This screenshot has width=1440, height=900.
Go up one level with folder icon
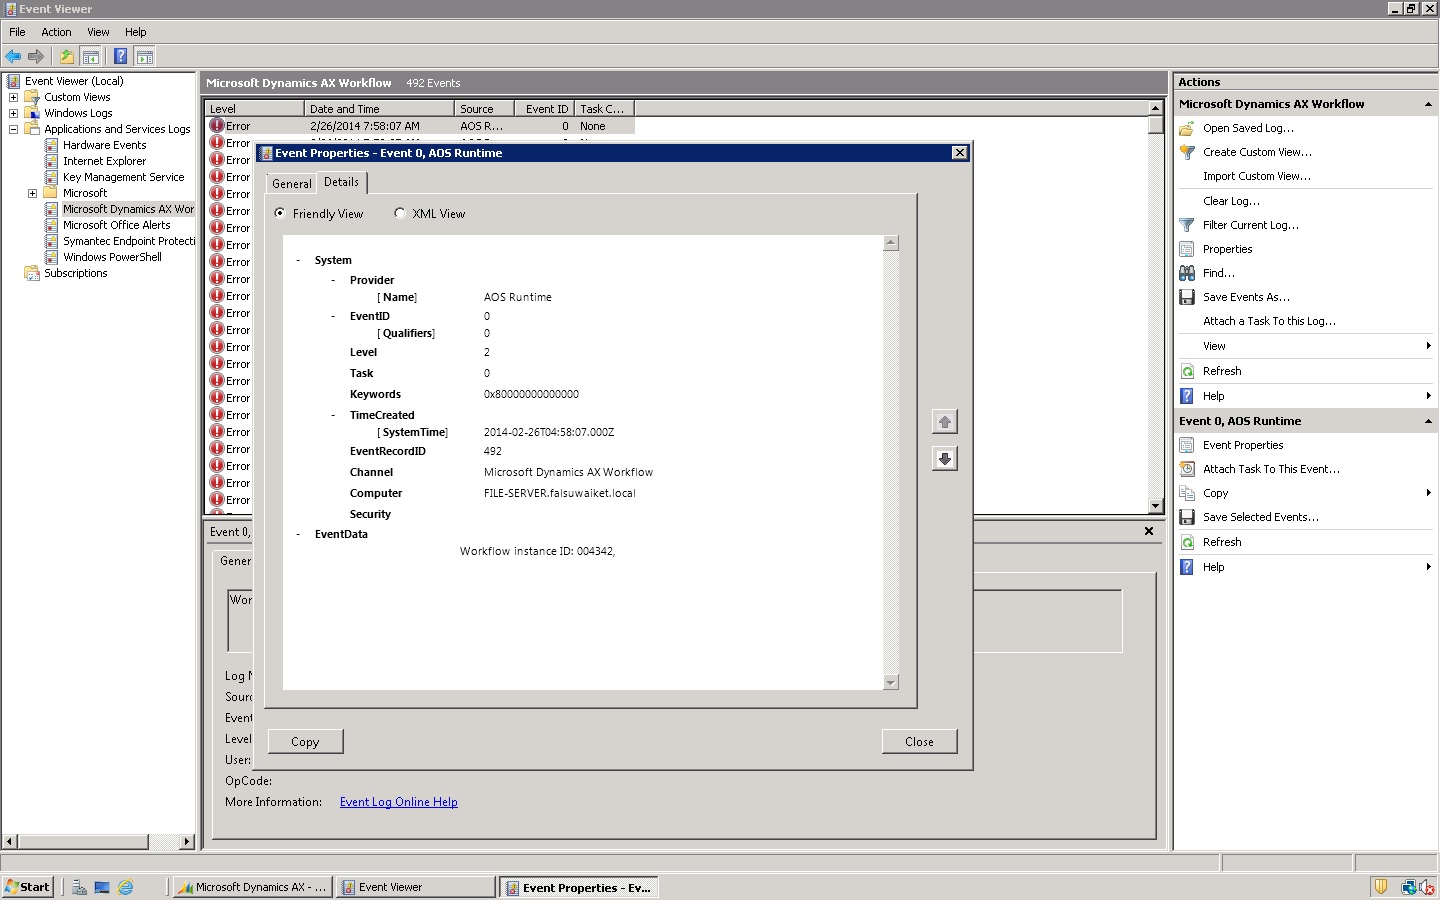click(66, 57)
